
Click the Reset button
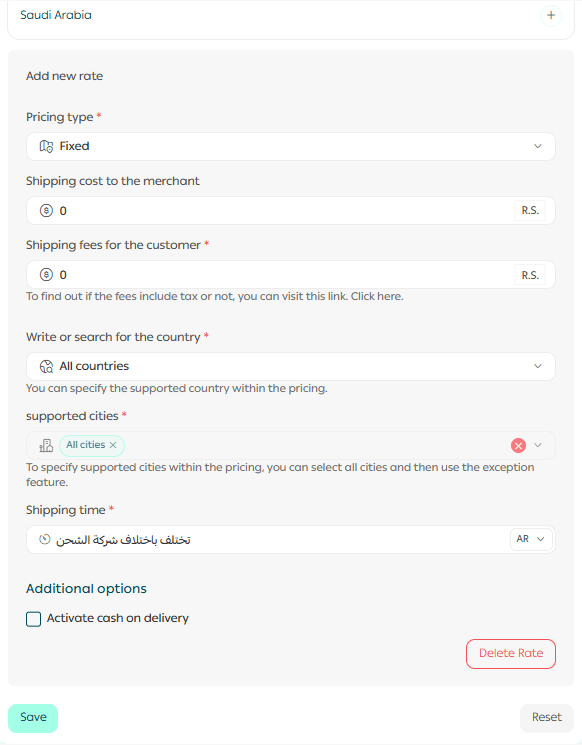[x=547, y=718]
